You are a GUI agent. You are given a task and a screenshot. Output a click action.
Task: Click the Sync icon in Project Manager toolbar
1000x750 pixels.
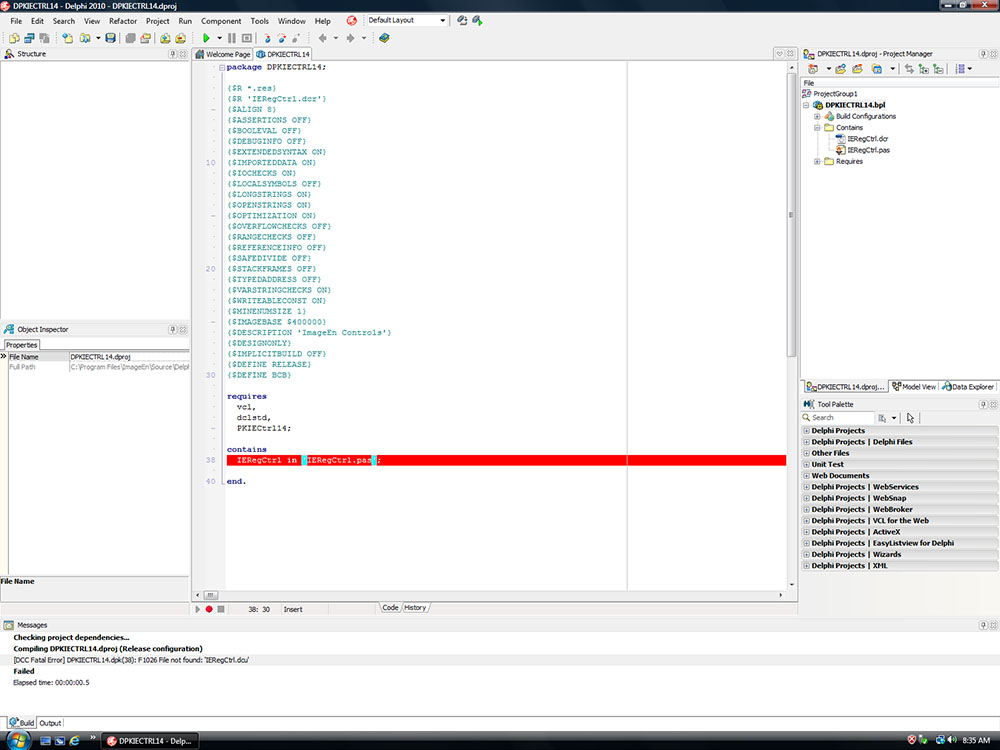coord(909,69)
